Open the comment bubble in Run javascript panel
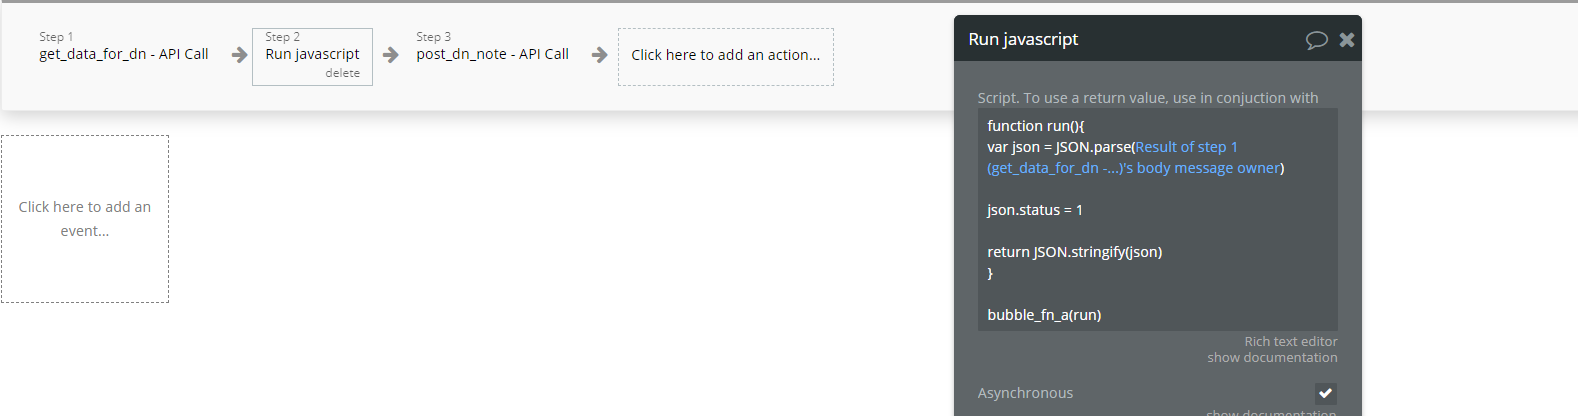 (x=1316, y=40)
